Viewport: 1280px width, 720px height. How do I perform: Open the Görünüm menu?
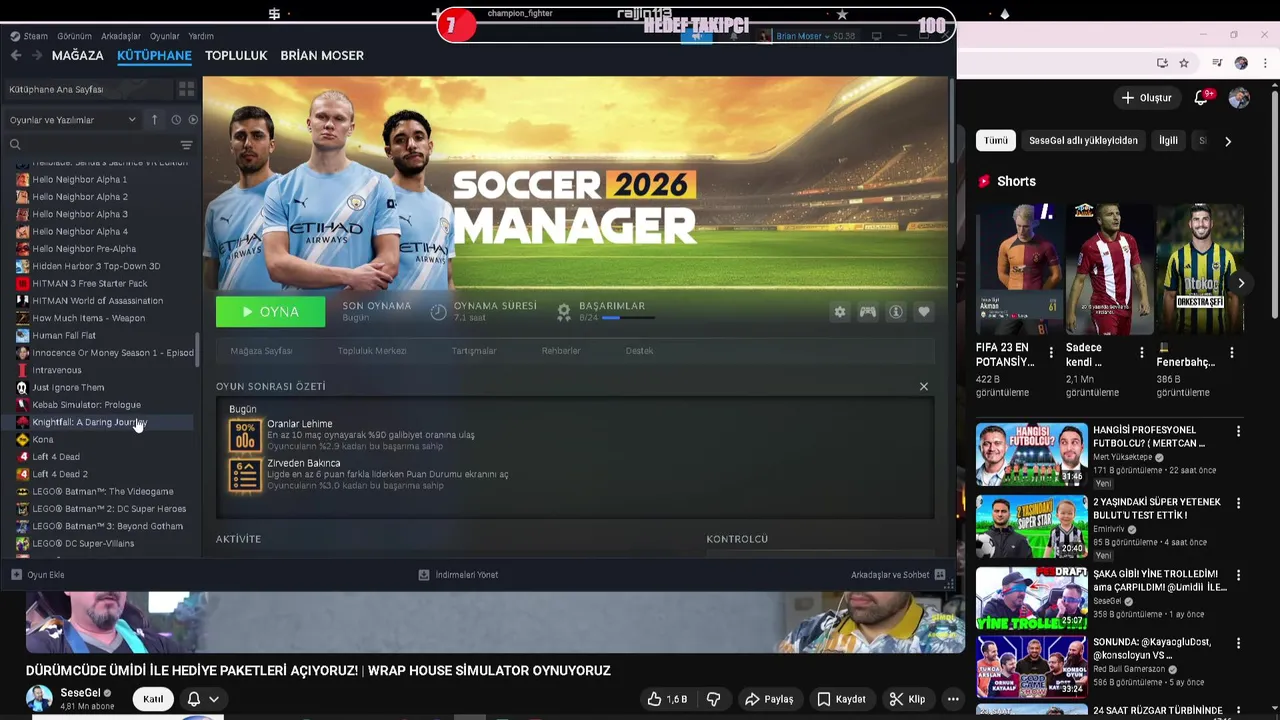tap(75, 36)
